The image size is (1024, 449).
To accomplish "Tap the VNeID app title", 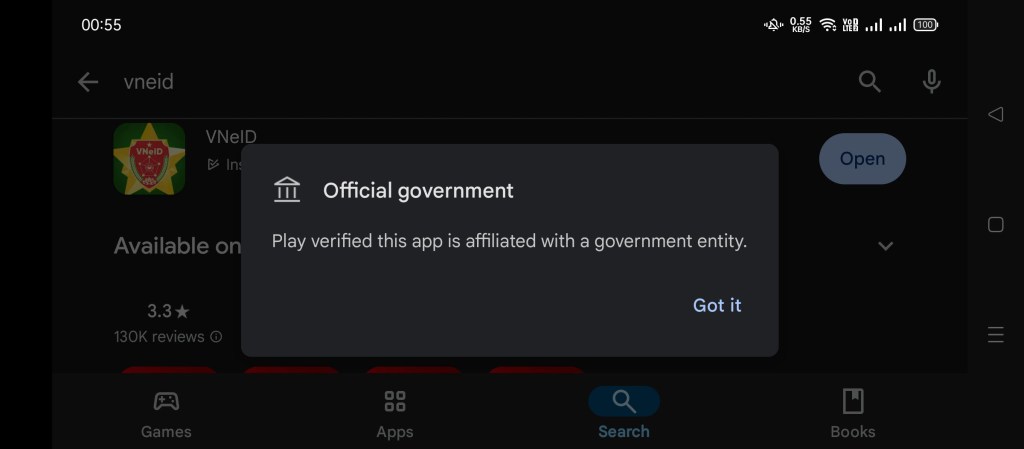I will (x=231, y=137).
